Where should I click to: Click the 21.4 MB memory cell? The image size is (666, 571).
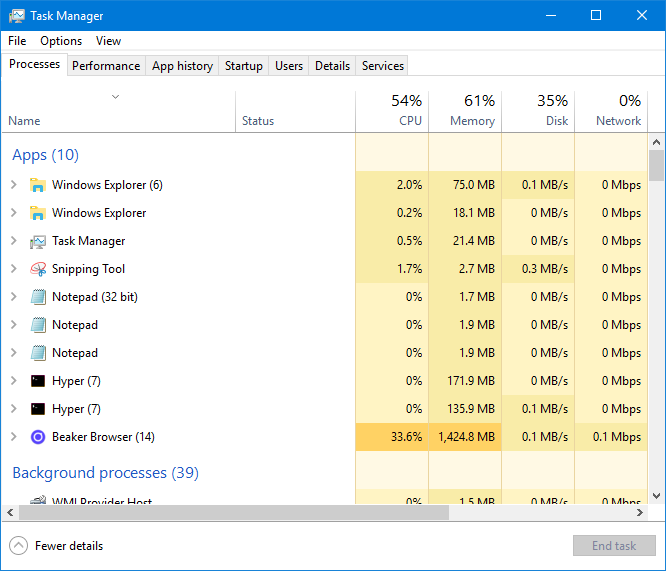[465, 241]
